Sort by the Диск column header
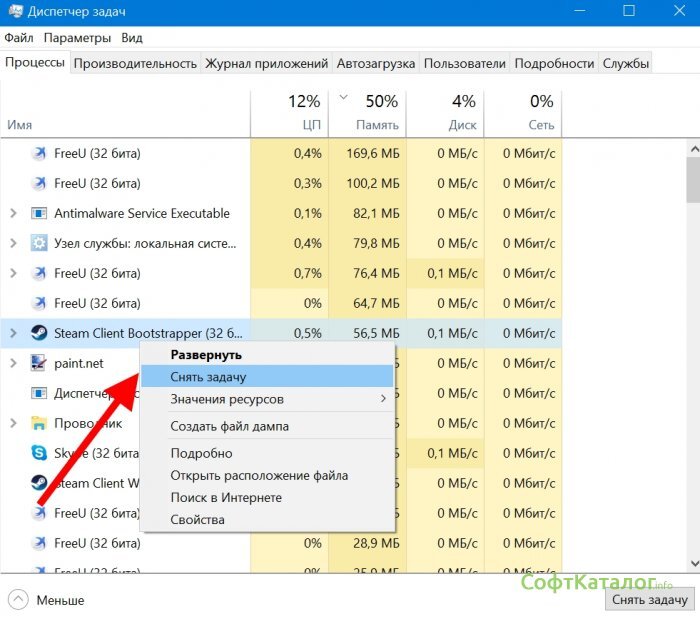Screen dimensions: 700x624 point(445,114)
